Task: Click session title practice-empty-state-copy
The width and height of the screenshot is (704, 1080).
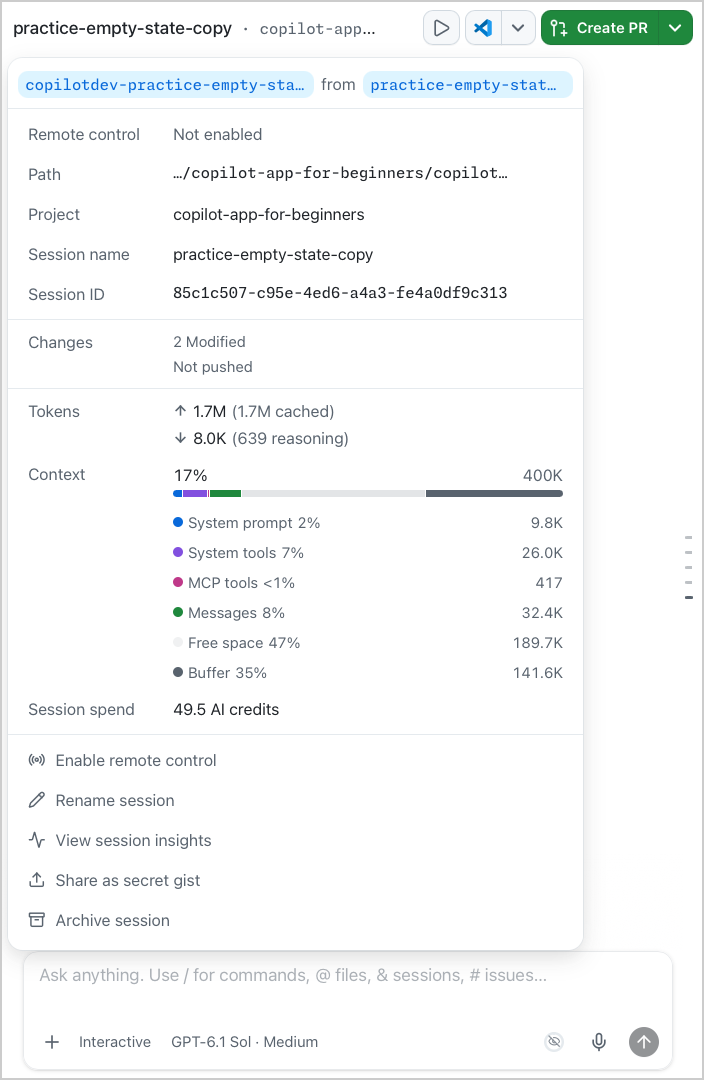Action: tap(123, 28)
